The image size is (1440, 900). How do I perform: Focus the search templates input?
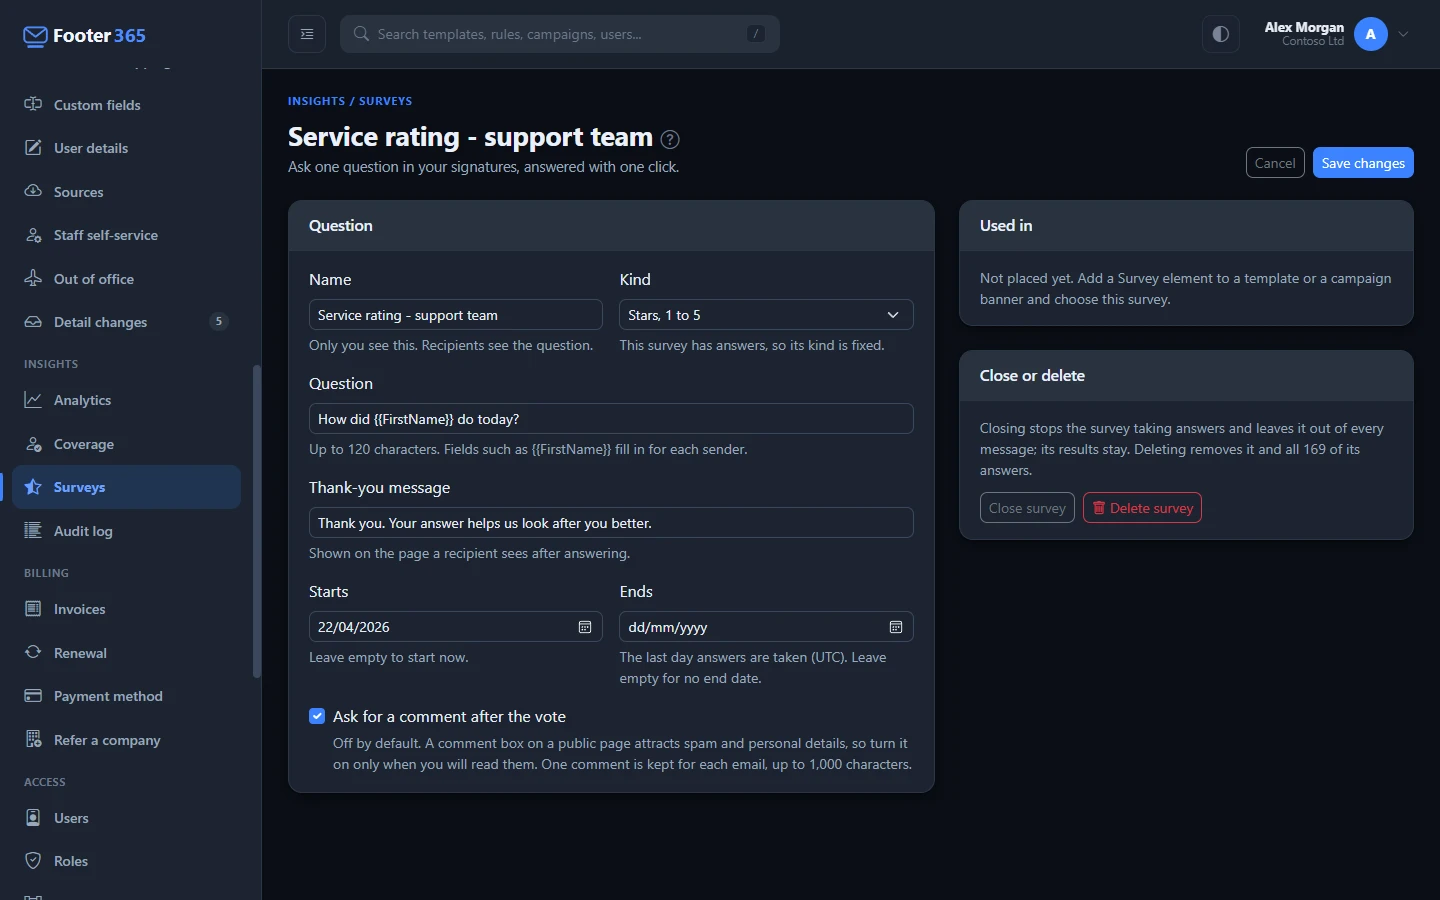560,34
